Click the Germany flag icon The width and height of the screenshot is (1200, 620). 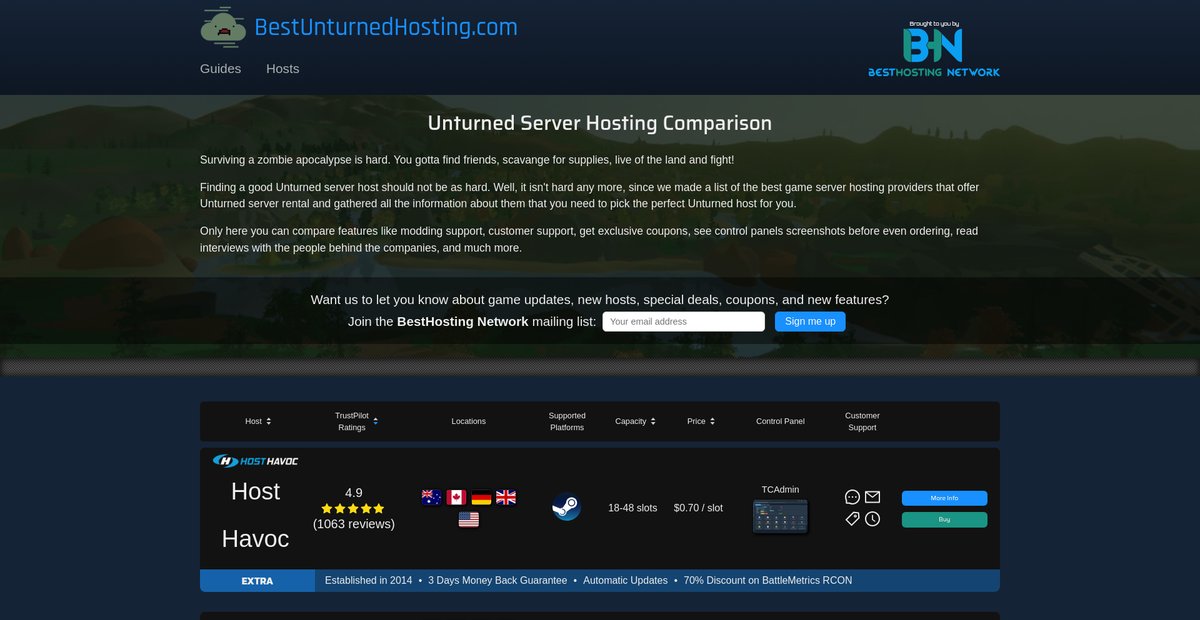(x=481, y=497)
